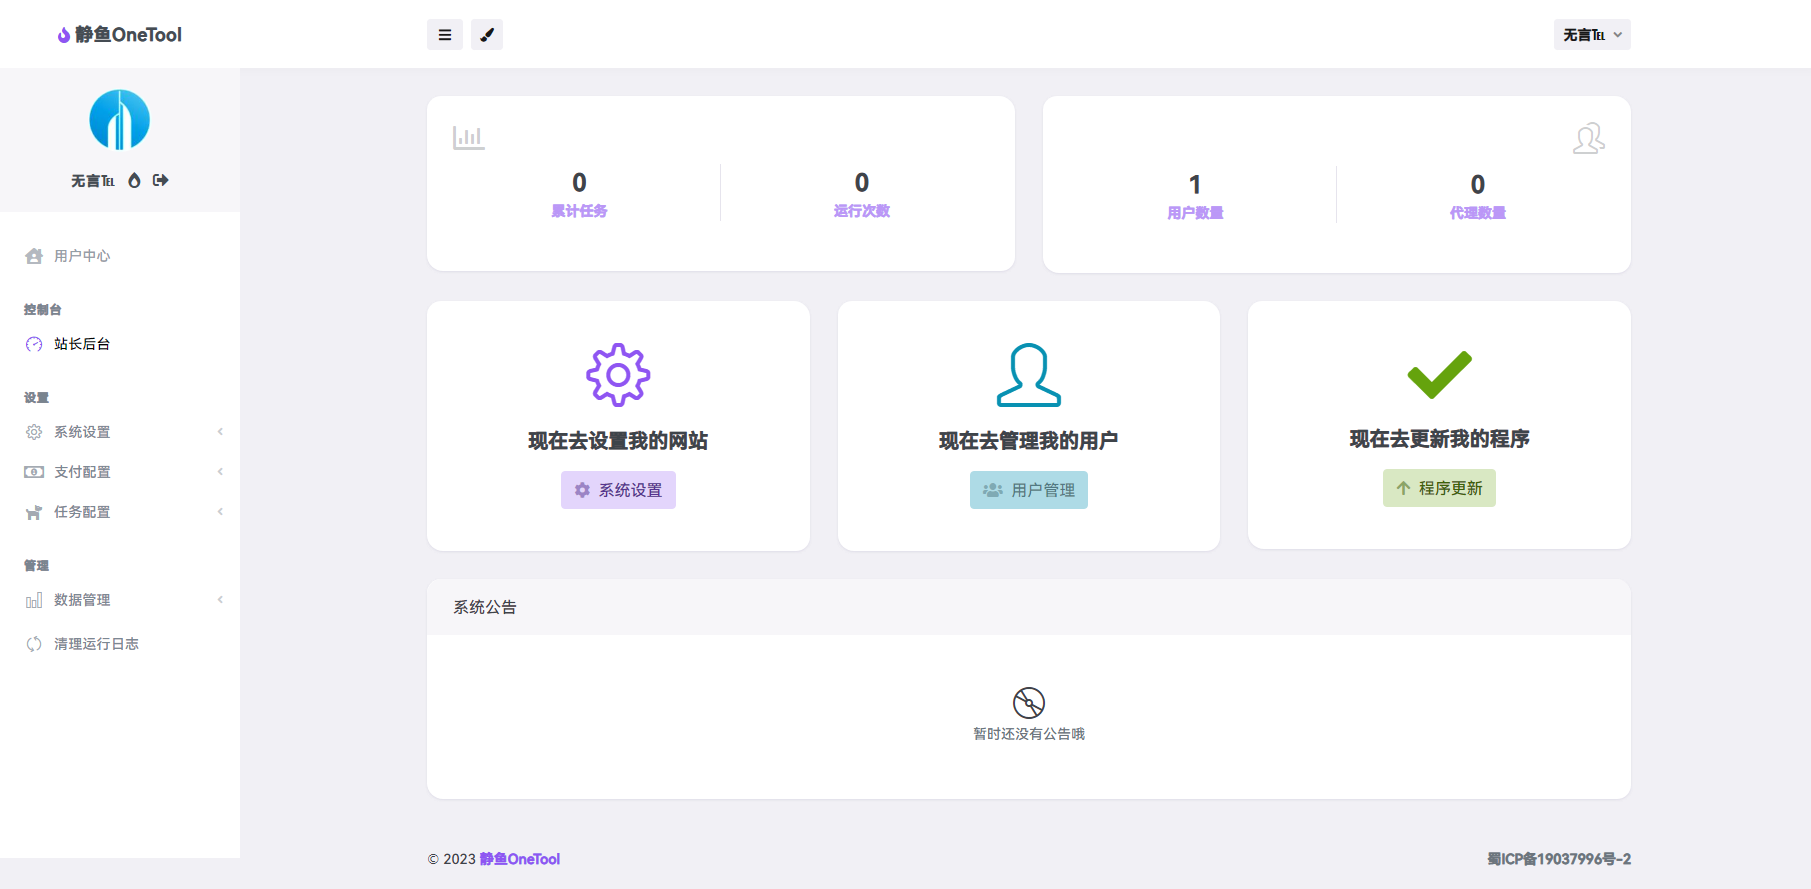
Task: Select 站长后台 in the sidebar
Action: point(82,344)
